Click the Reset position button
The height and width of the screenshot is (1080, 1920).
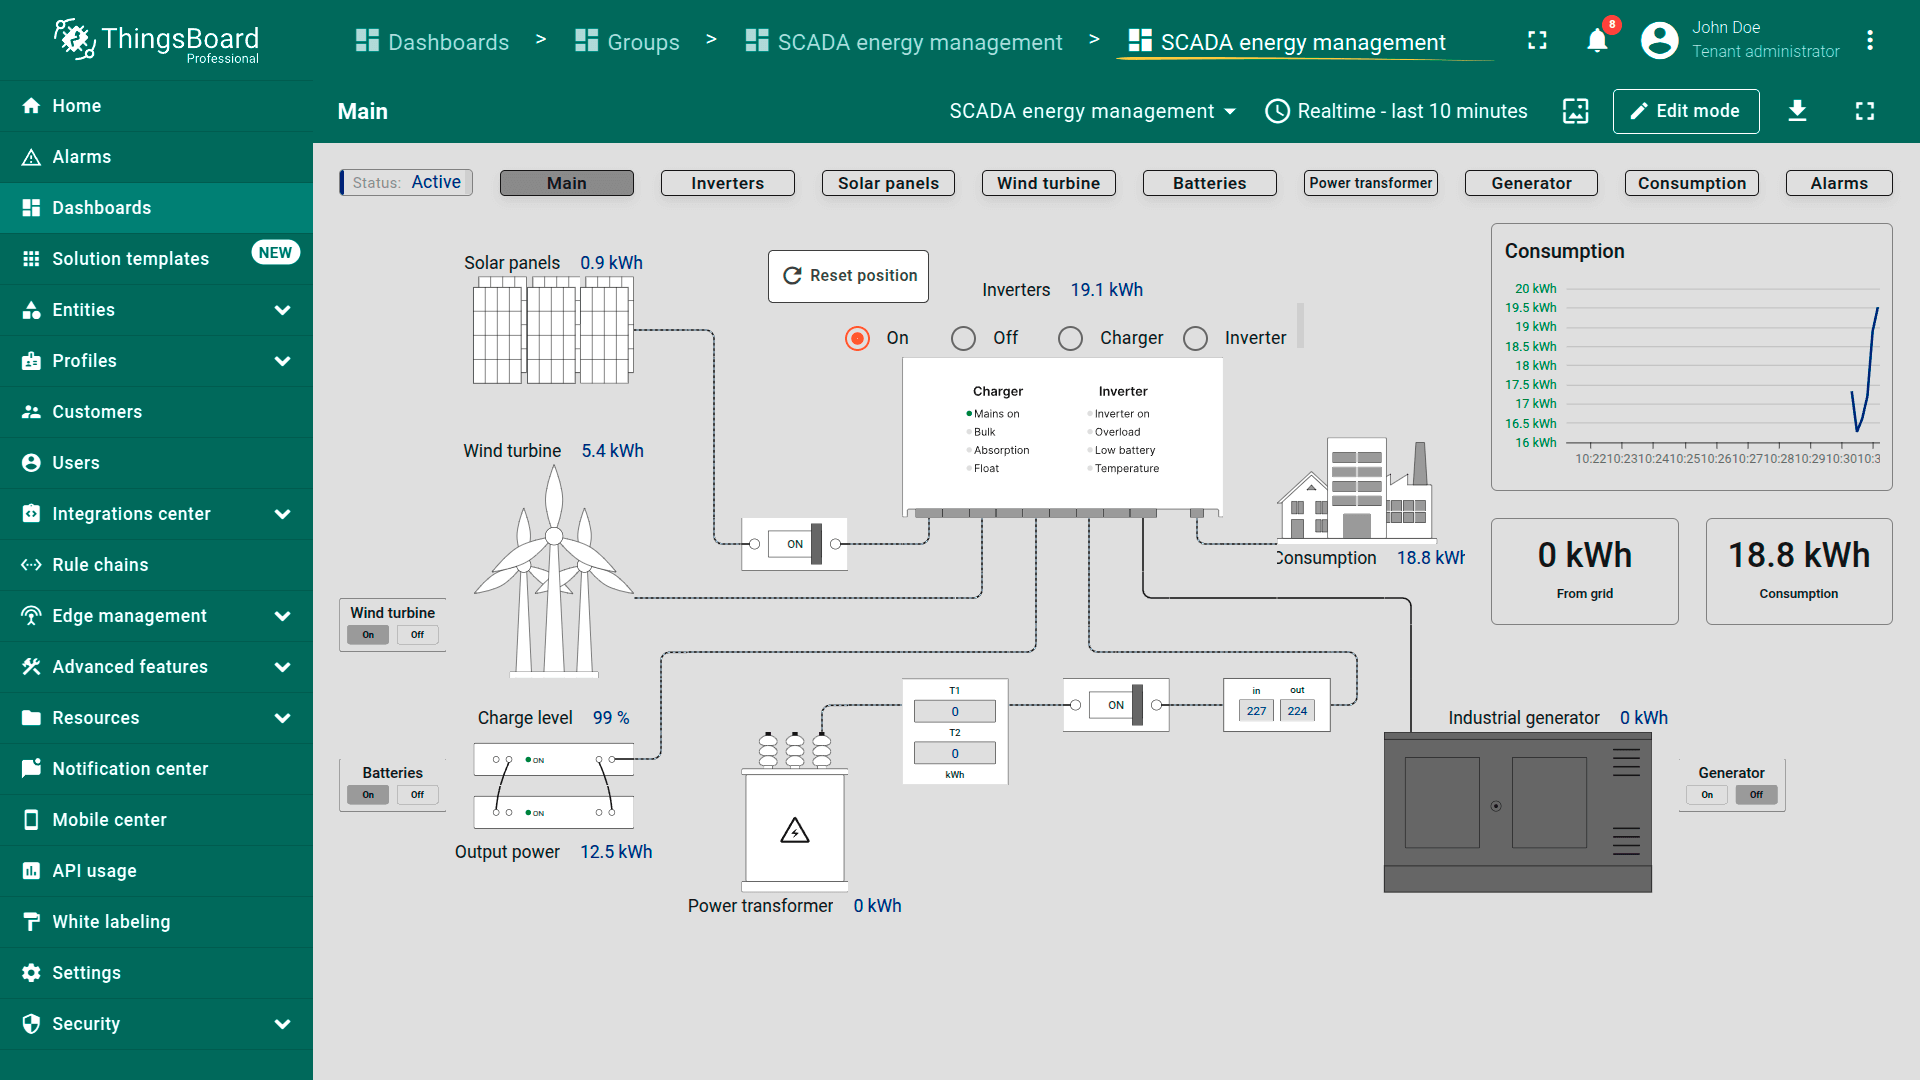click(848, 276)
